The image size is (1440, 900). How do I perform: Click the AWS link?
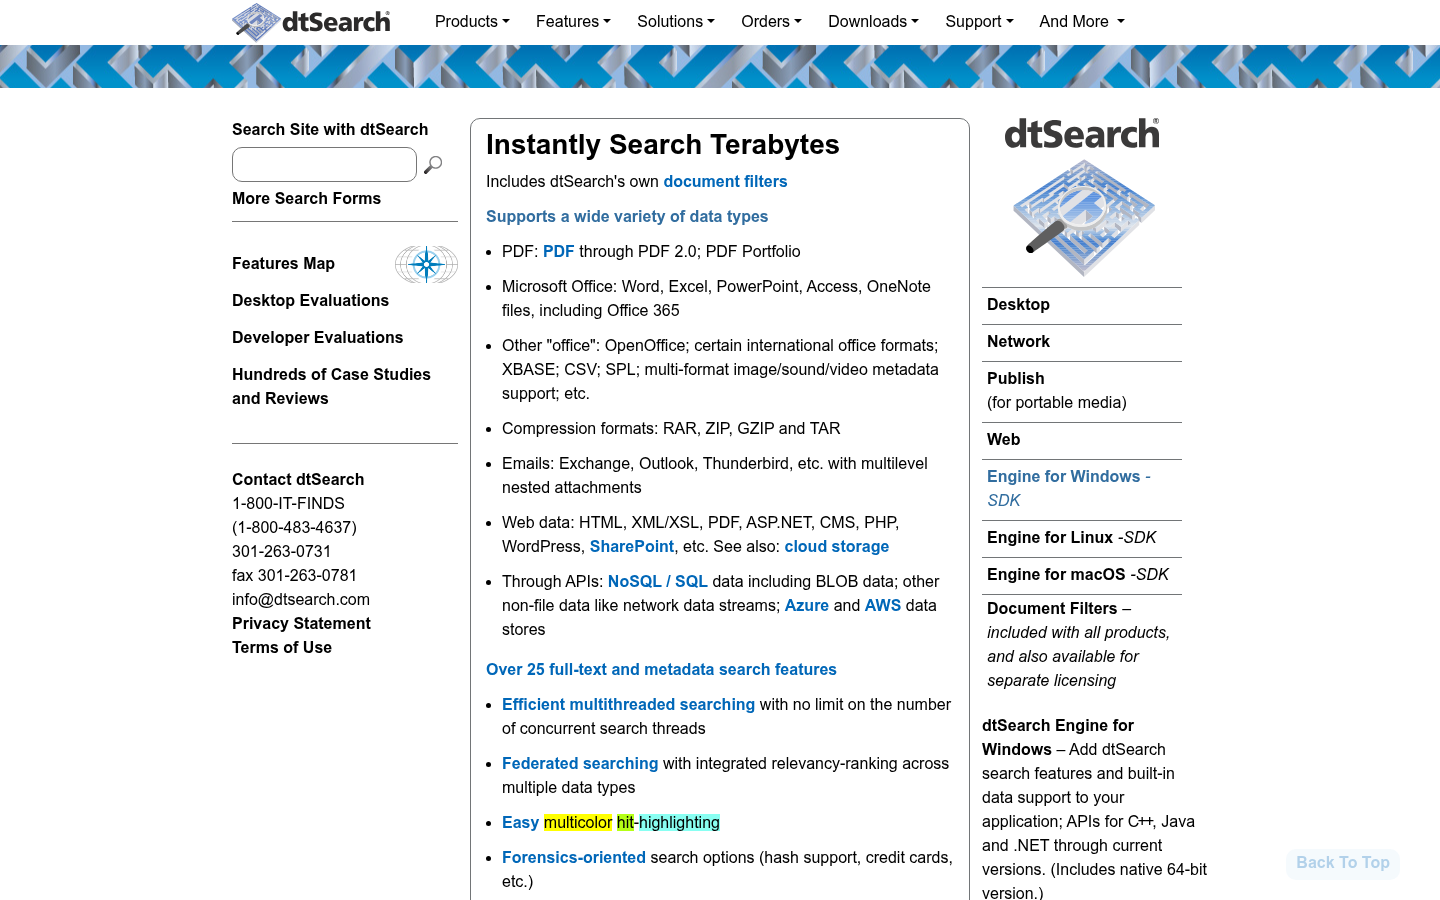[883, 605]
